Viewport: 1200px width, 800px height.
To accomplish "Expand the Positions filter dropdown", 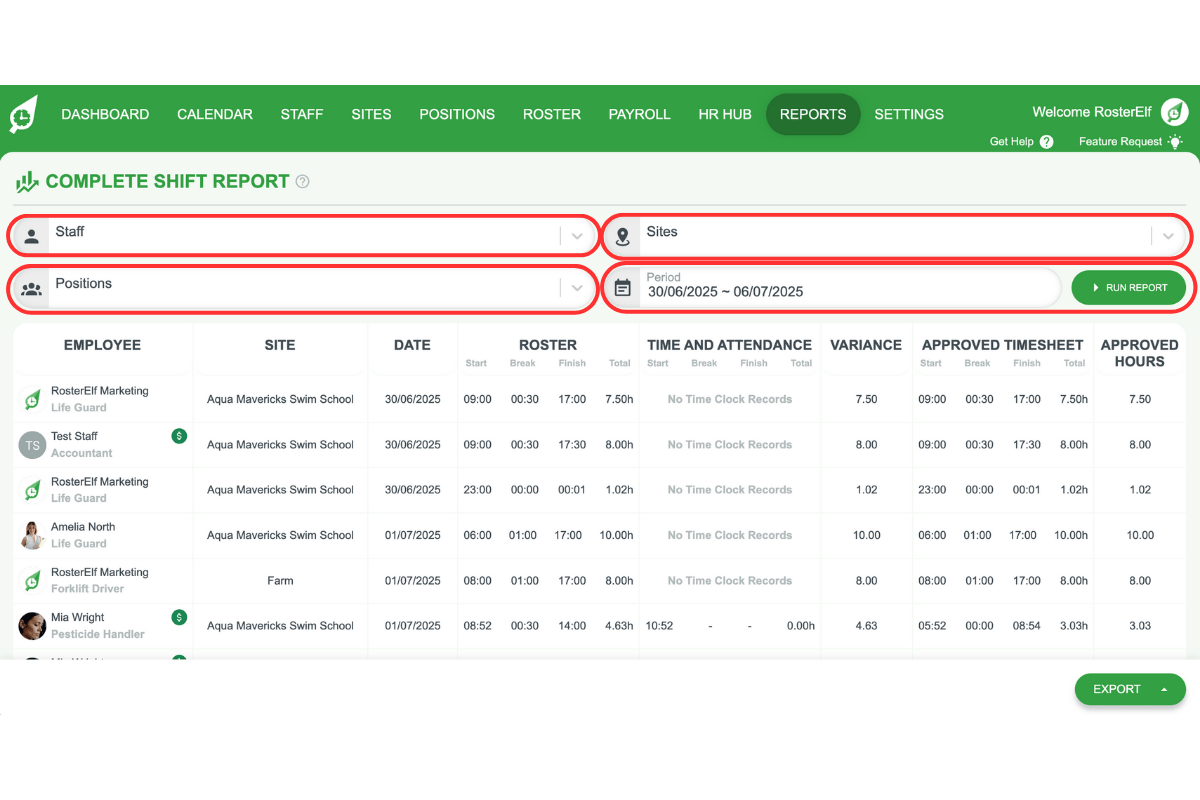I will pyautogui.click(x=577, y=289).
